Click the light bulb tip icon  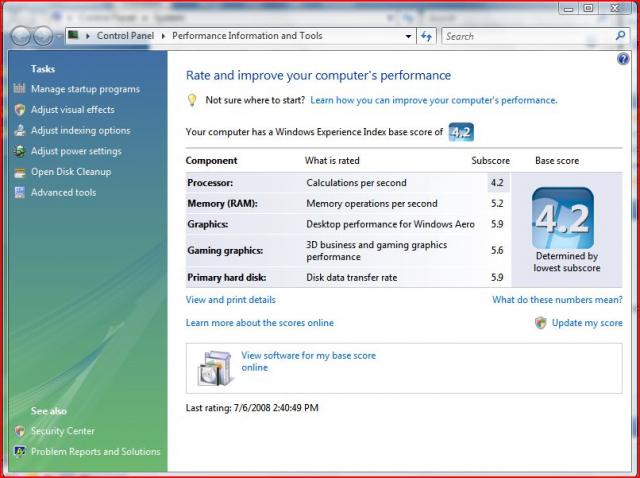pyautogui.click(x=192, y=100)
